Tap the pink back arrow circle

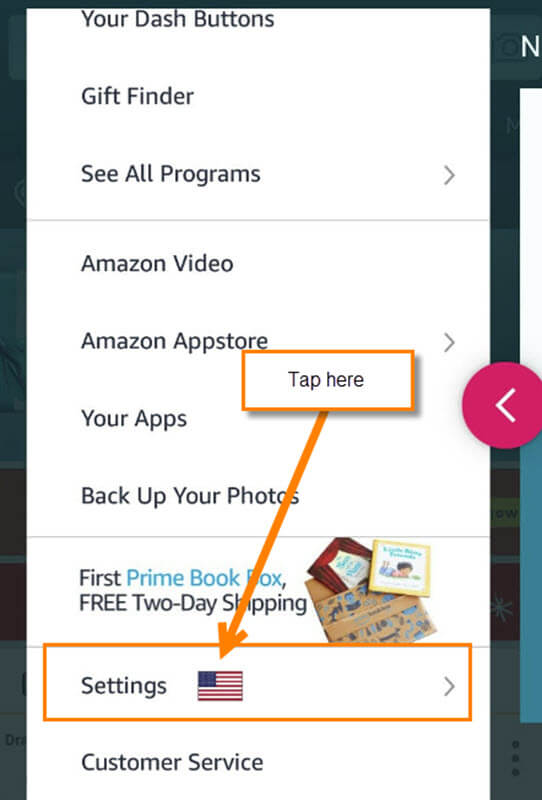tap(503, 405)
